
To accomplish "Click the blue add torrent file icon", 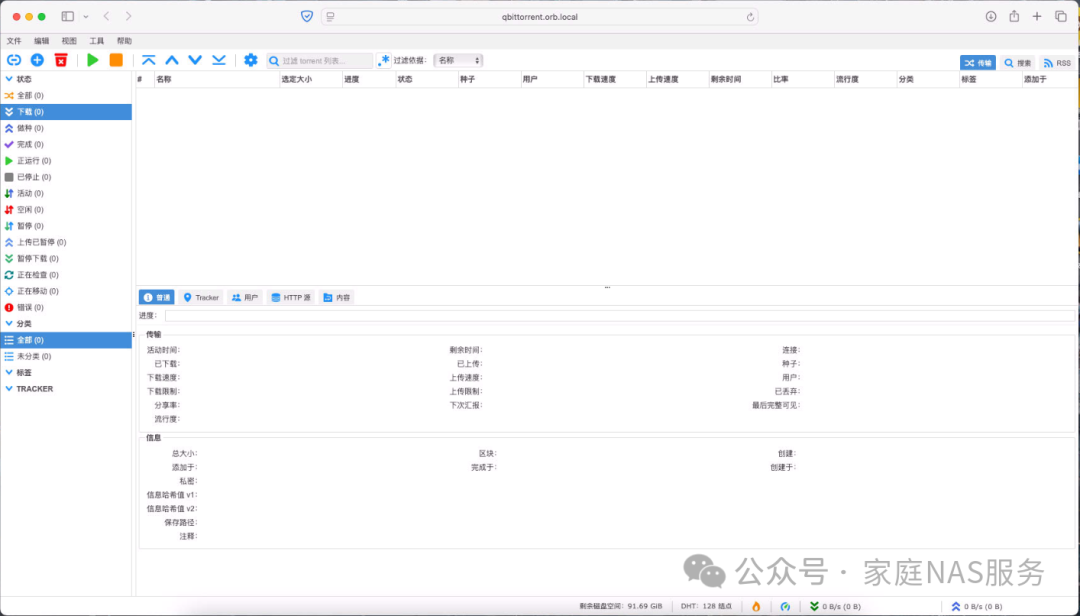I will point(36,60).
